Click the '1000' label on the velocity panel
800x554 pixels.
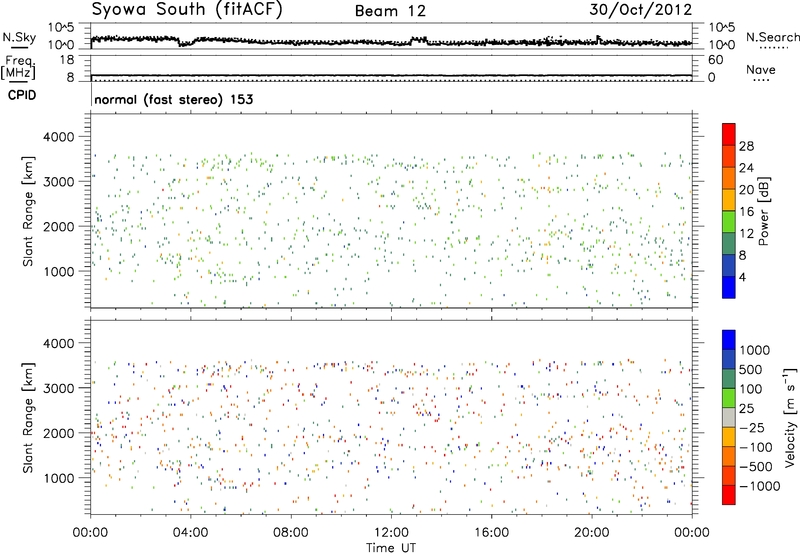tap(58, 478)
